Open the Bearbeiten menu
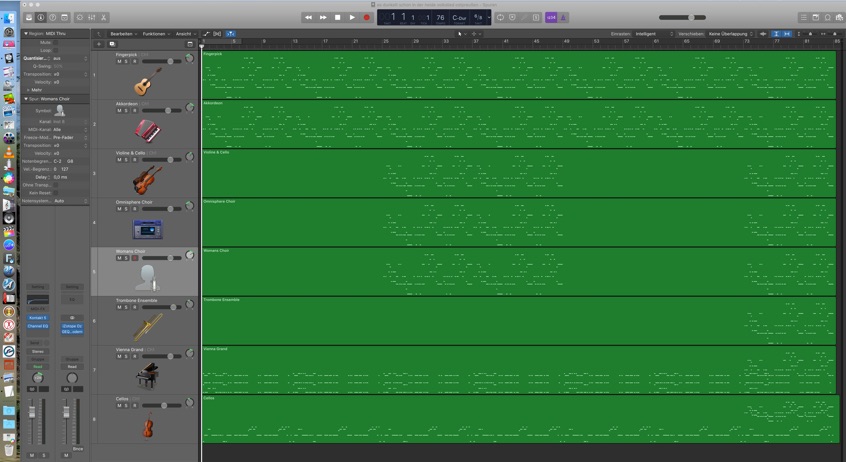The width and height of the screenshot is (846, 462). 124,33
